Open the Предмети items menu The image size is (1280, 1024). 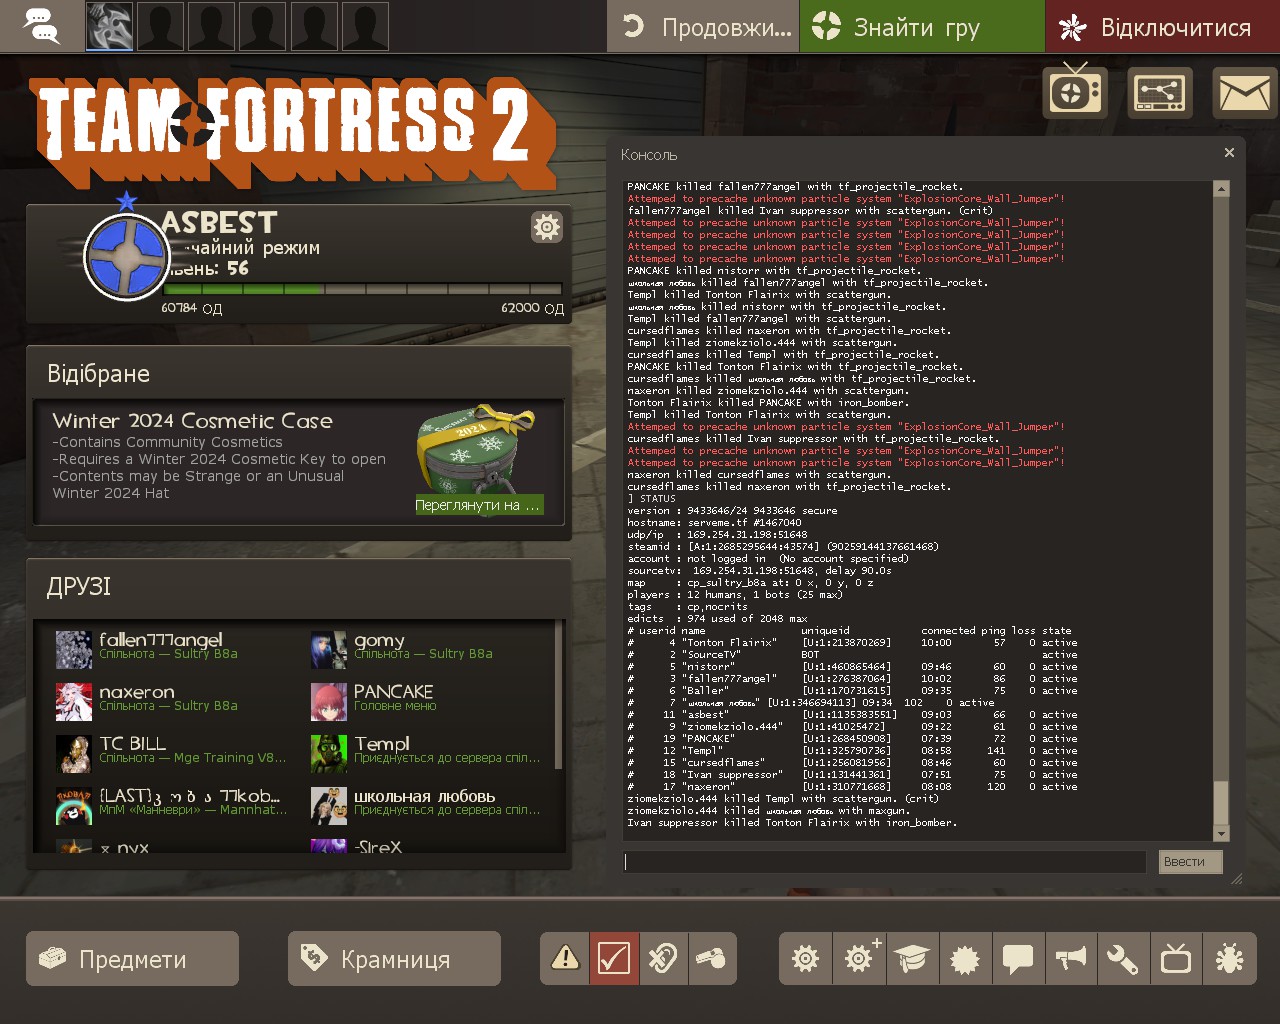click(x=132, y=959)
